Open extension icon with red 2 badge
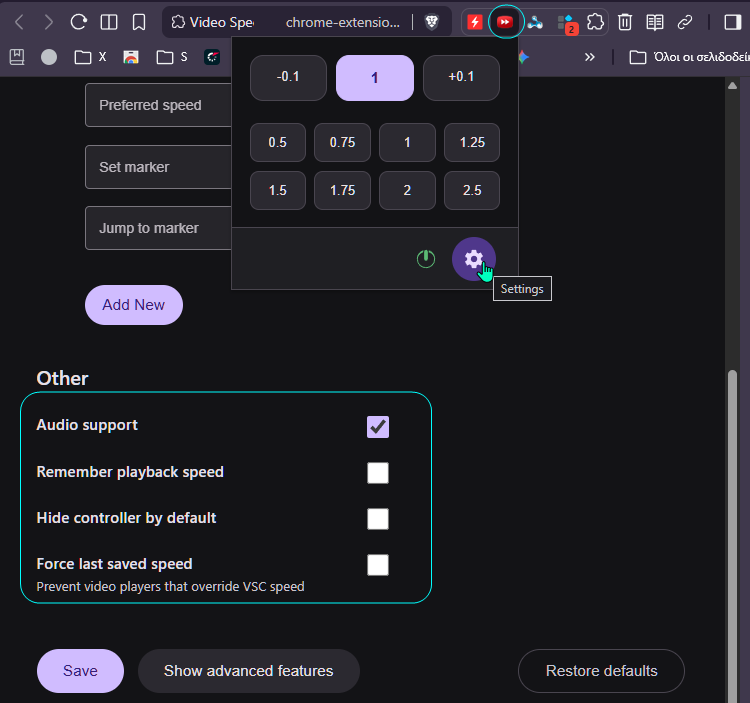 566,23
